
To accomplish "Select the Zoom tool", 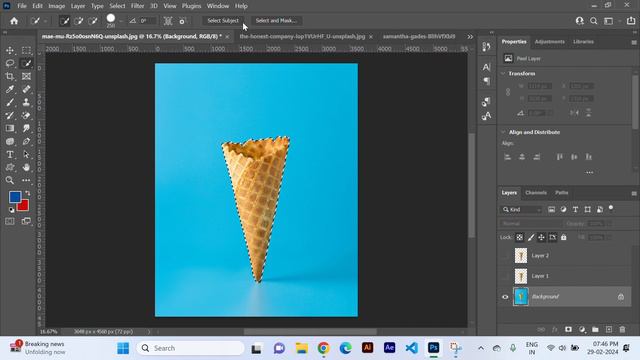I will [10, 180].
